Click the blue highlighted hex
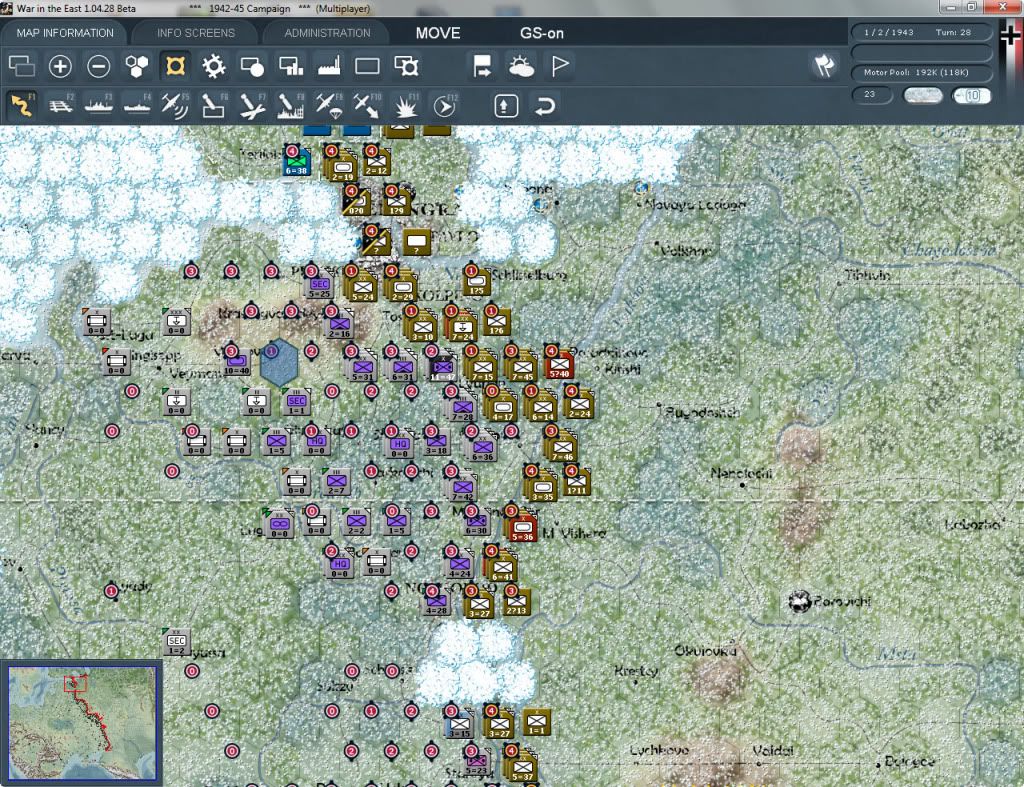 point(279,362)
